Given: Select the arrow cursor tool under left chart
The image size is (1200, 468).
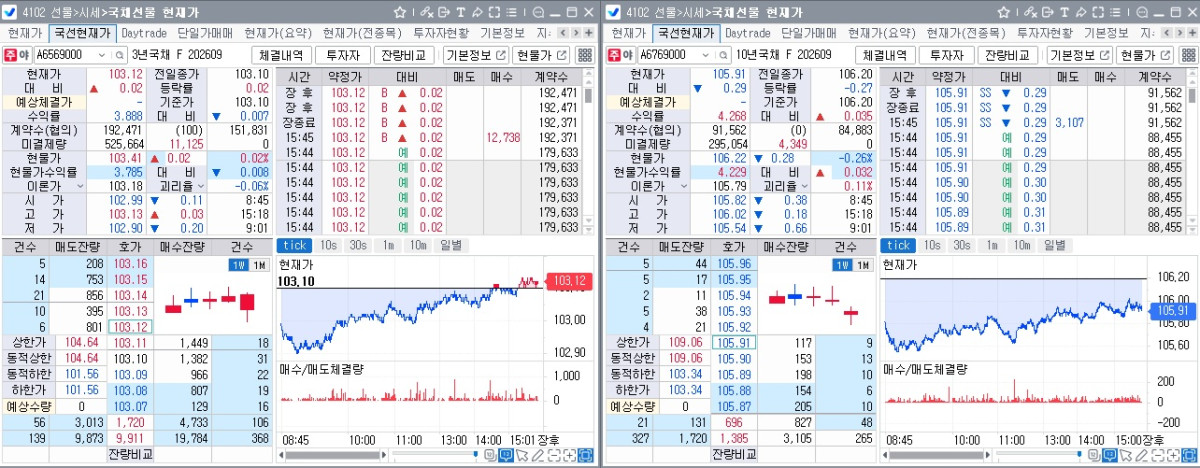Looking at the screenshot, I should click(x=522, y=455).
